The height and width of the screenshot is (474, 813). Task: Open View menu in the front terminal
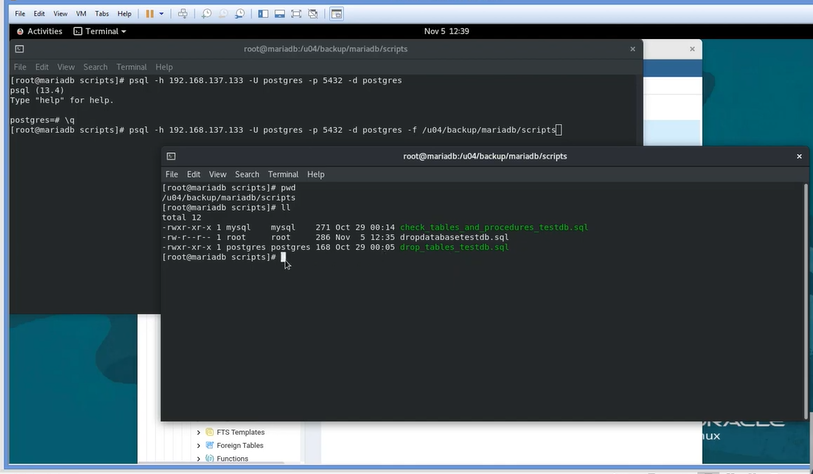[217, 174]
